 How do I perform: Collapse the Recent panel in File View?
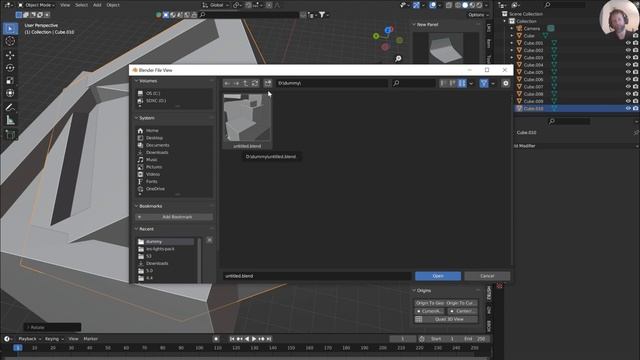click(137, 229)
